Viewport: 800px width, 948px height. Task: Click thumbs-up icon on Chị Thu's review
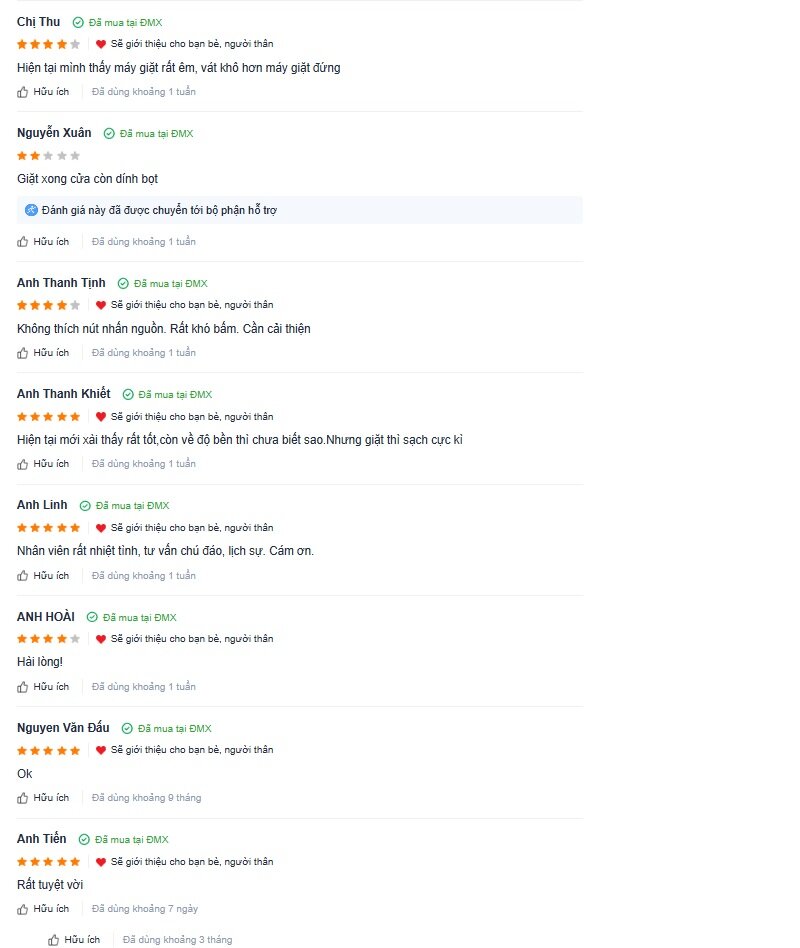22,92
